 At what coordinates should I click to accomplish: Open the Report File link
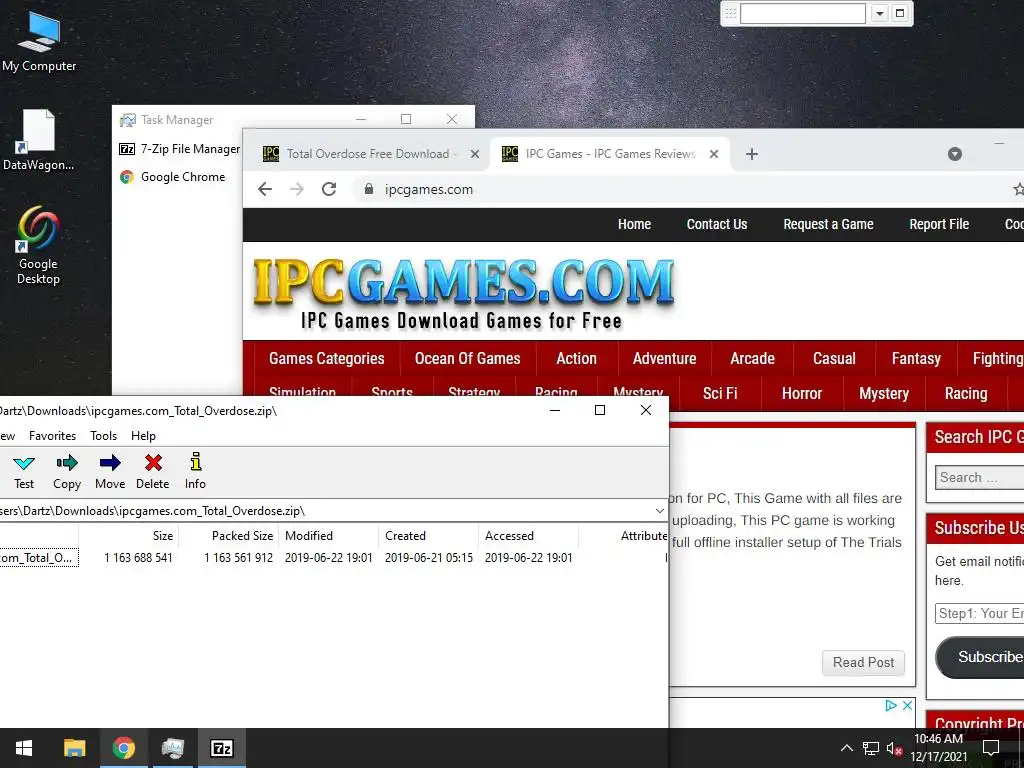coord(939,225)
